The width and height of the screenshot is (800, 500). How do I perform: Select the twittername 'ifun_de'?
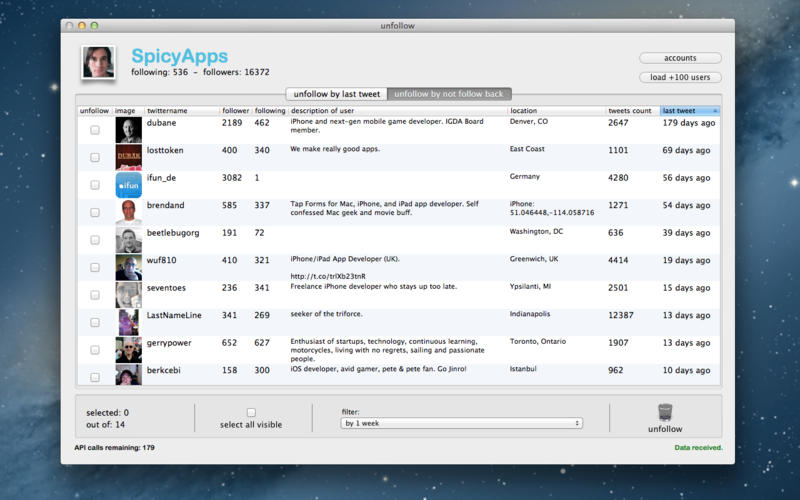point(161,178)
